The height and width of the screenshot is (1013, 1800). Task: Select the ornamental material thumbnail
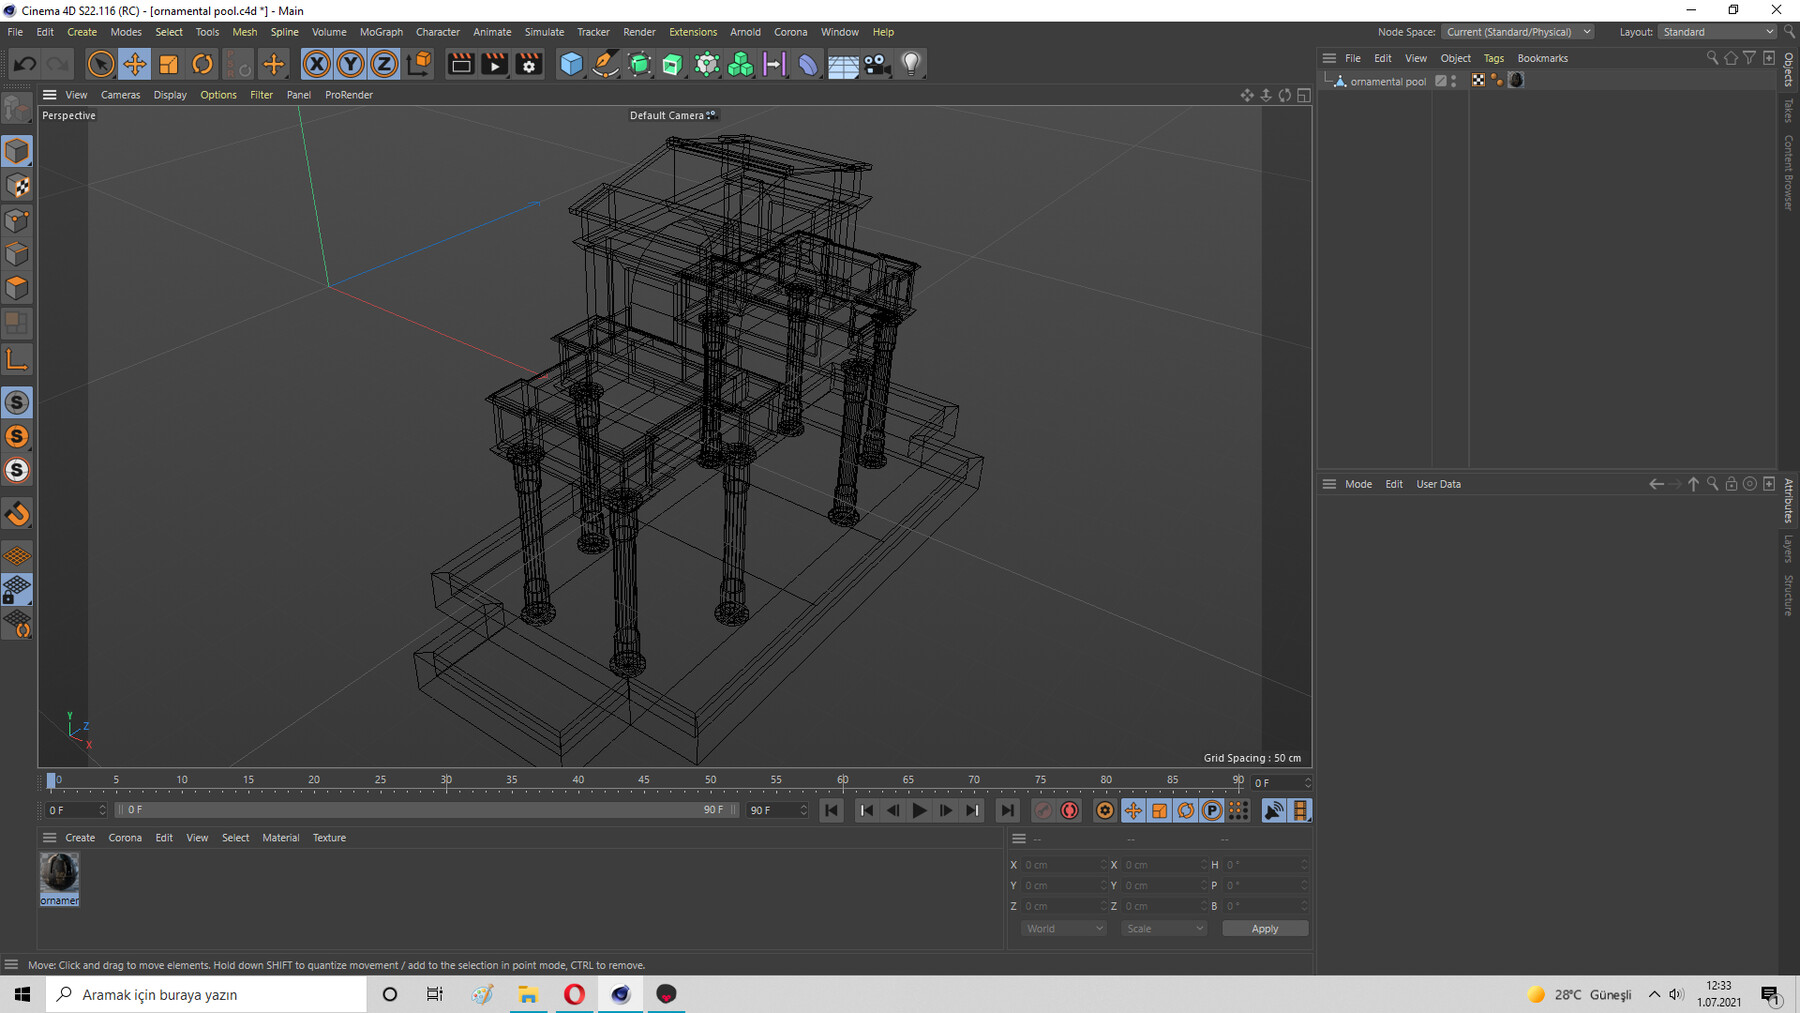pos(59,873)
